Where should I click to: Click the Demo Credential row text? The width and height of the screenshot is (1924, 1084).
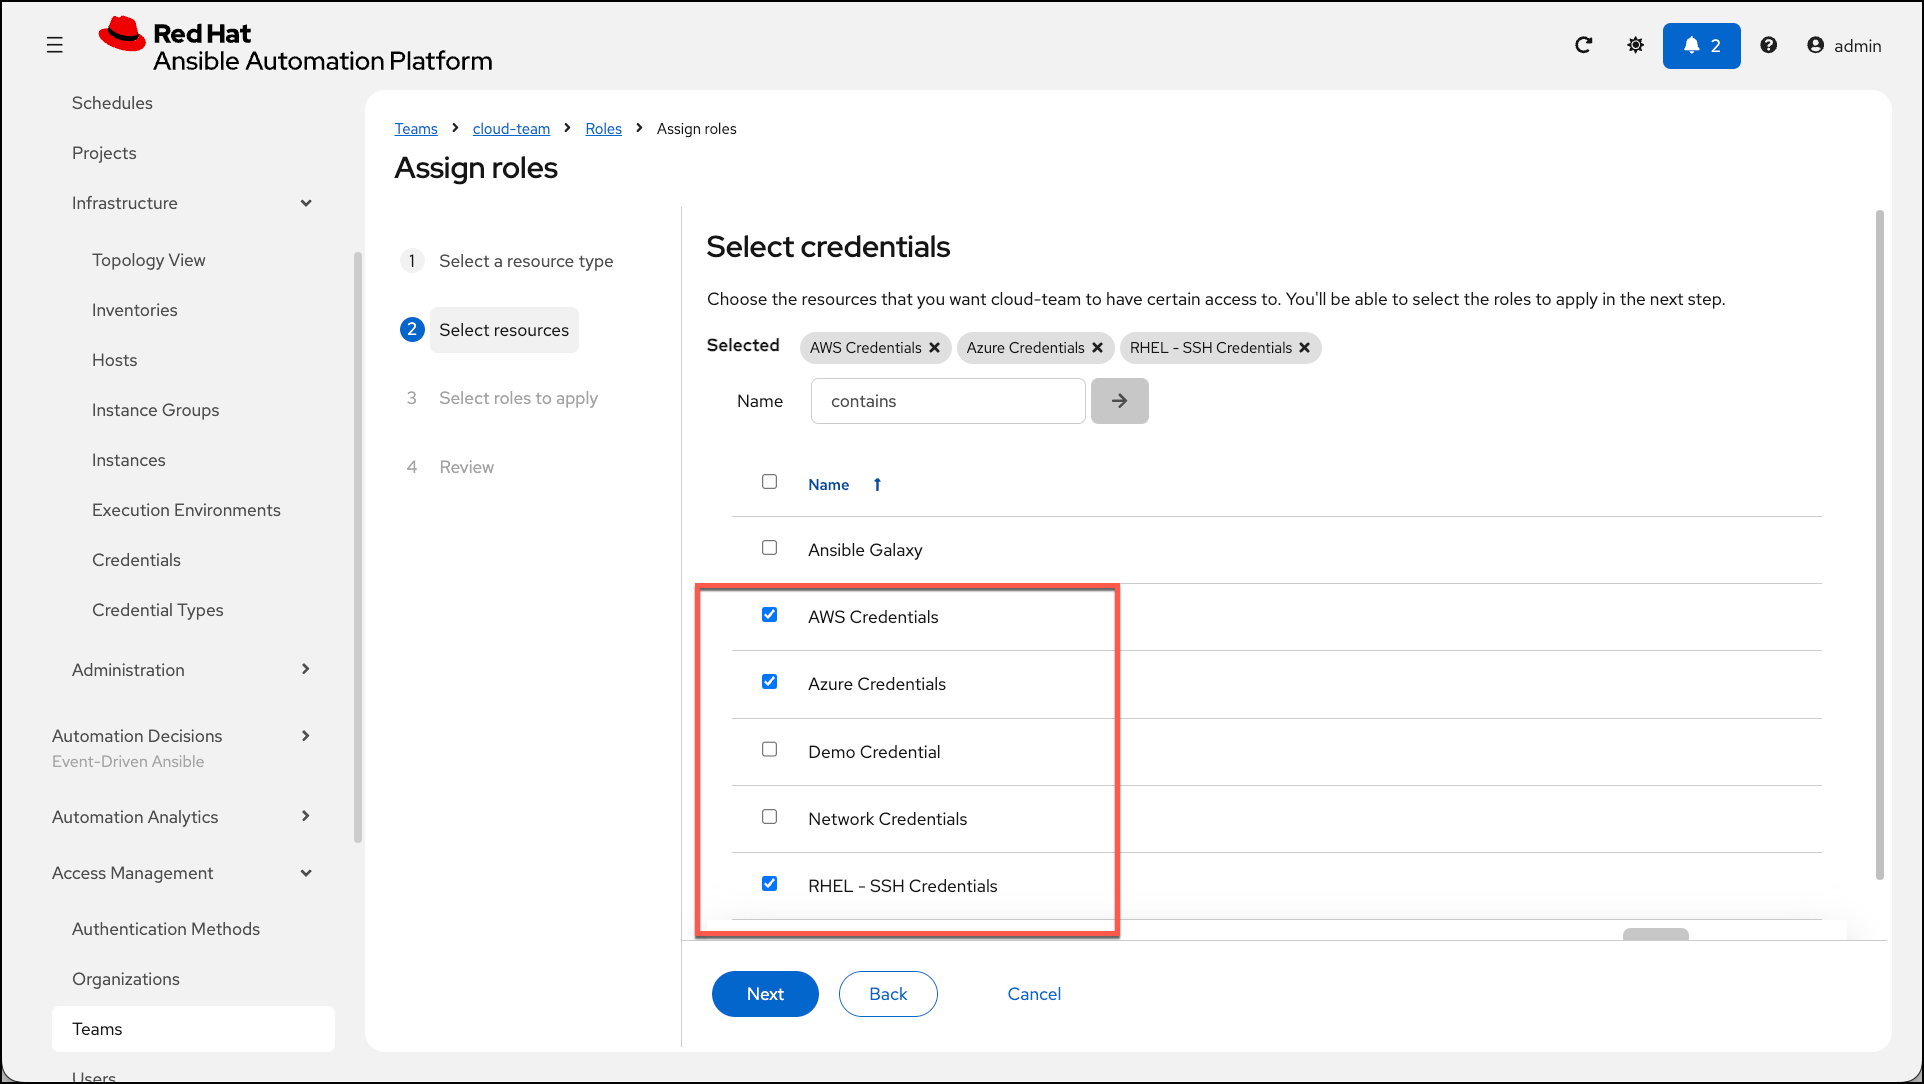click(x=874, y=752)
